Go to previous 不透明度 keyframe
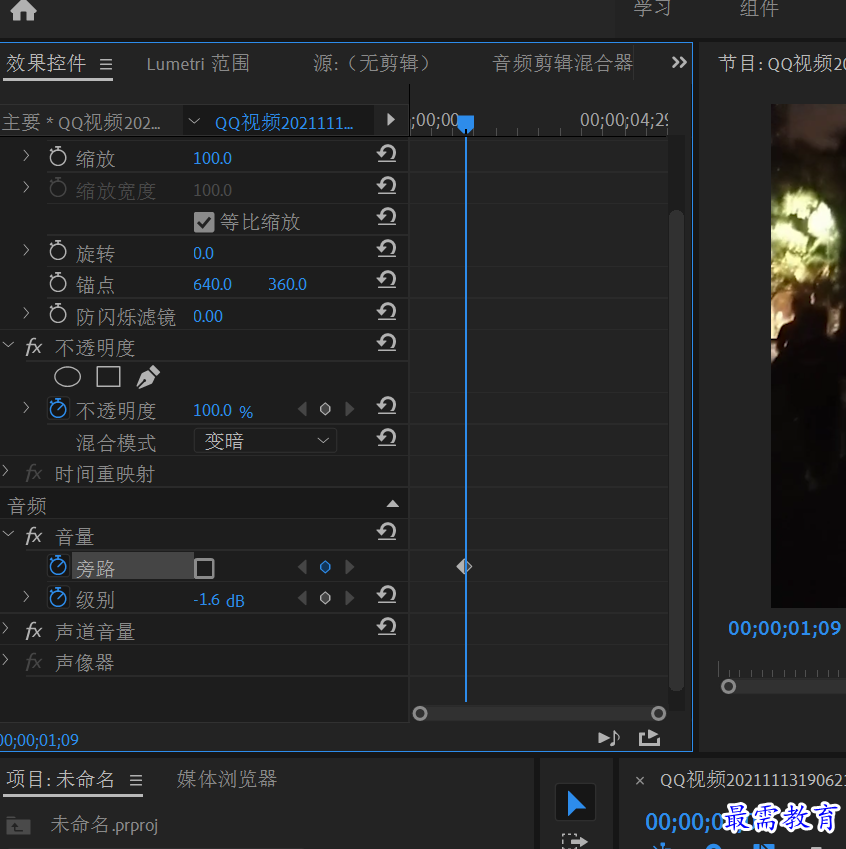The height and width of the screenshot is (849, 846). [x=302, y=409]
